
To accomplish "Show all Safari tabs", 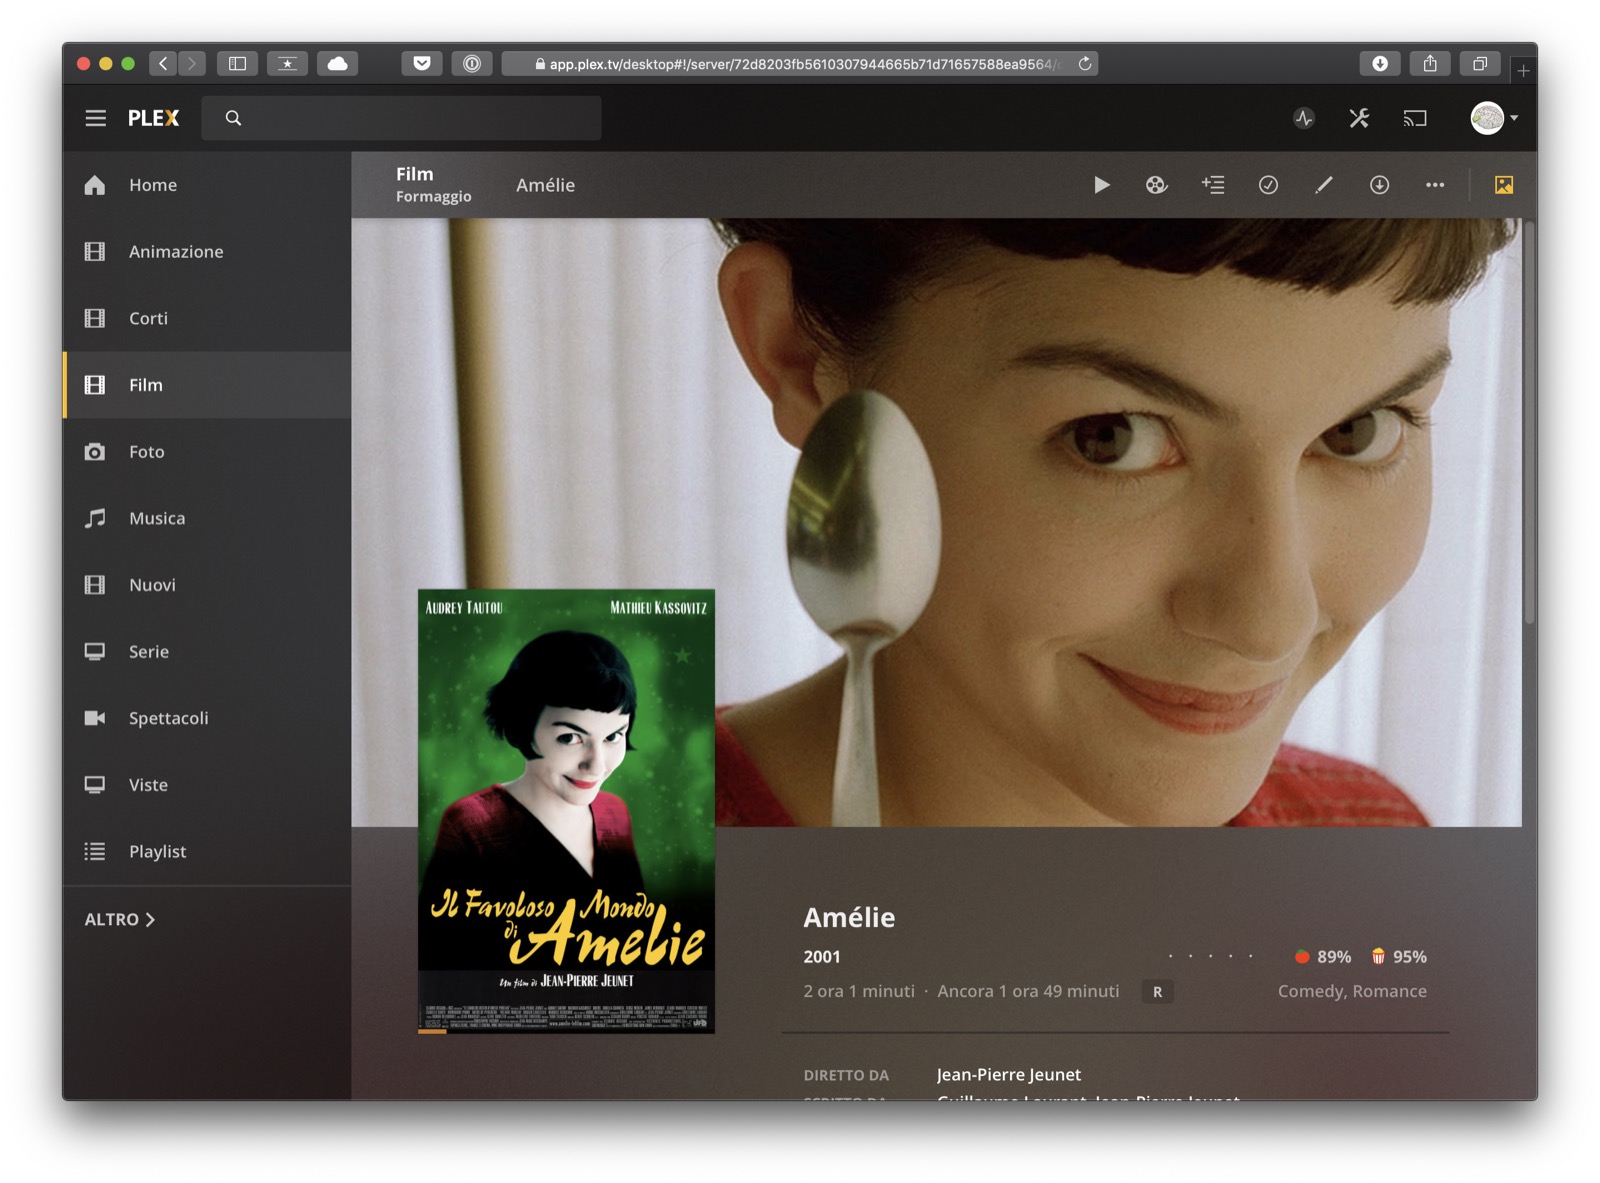I will [1480, 64].
